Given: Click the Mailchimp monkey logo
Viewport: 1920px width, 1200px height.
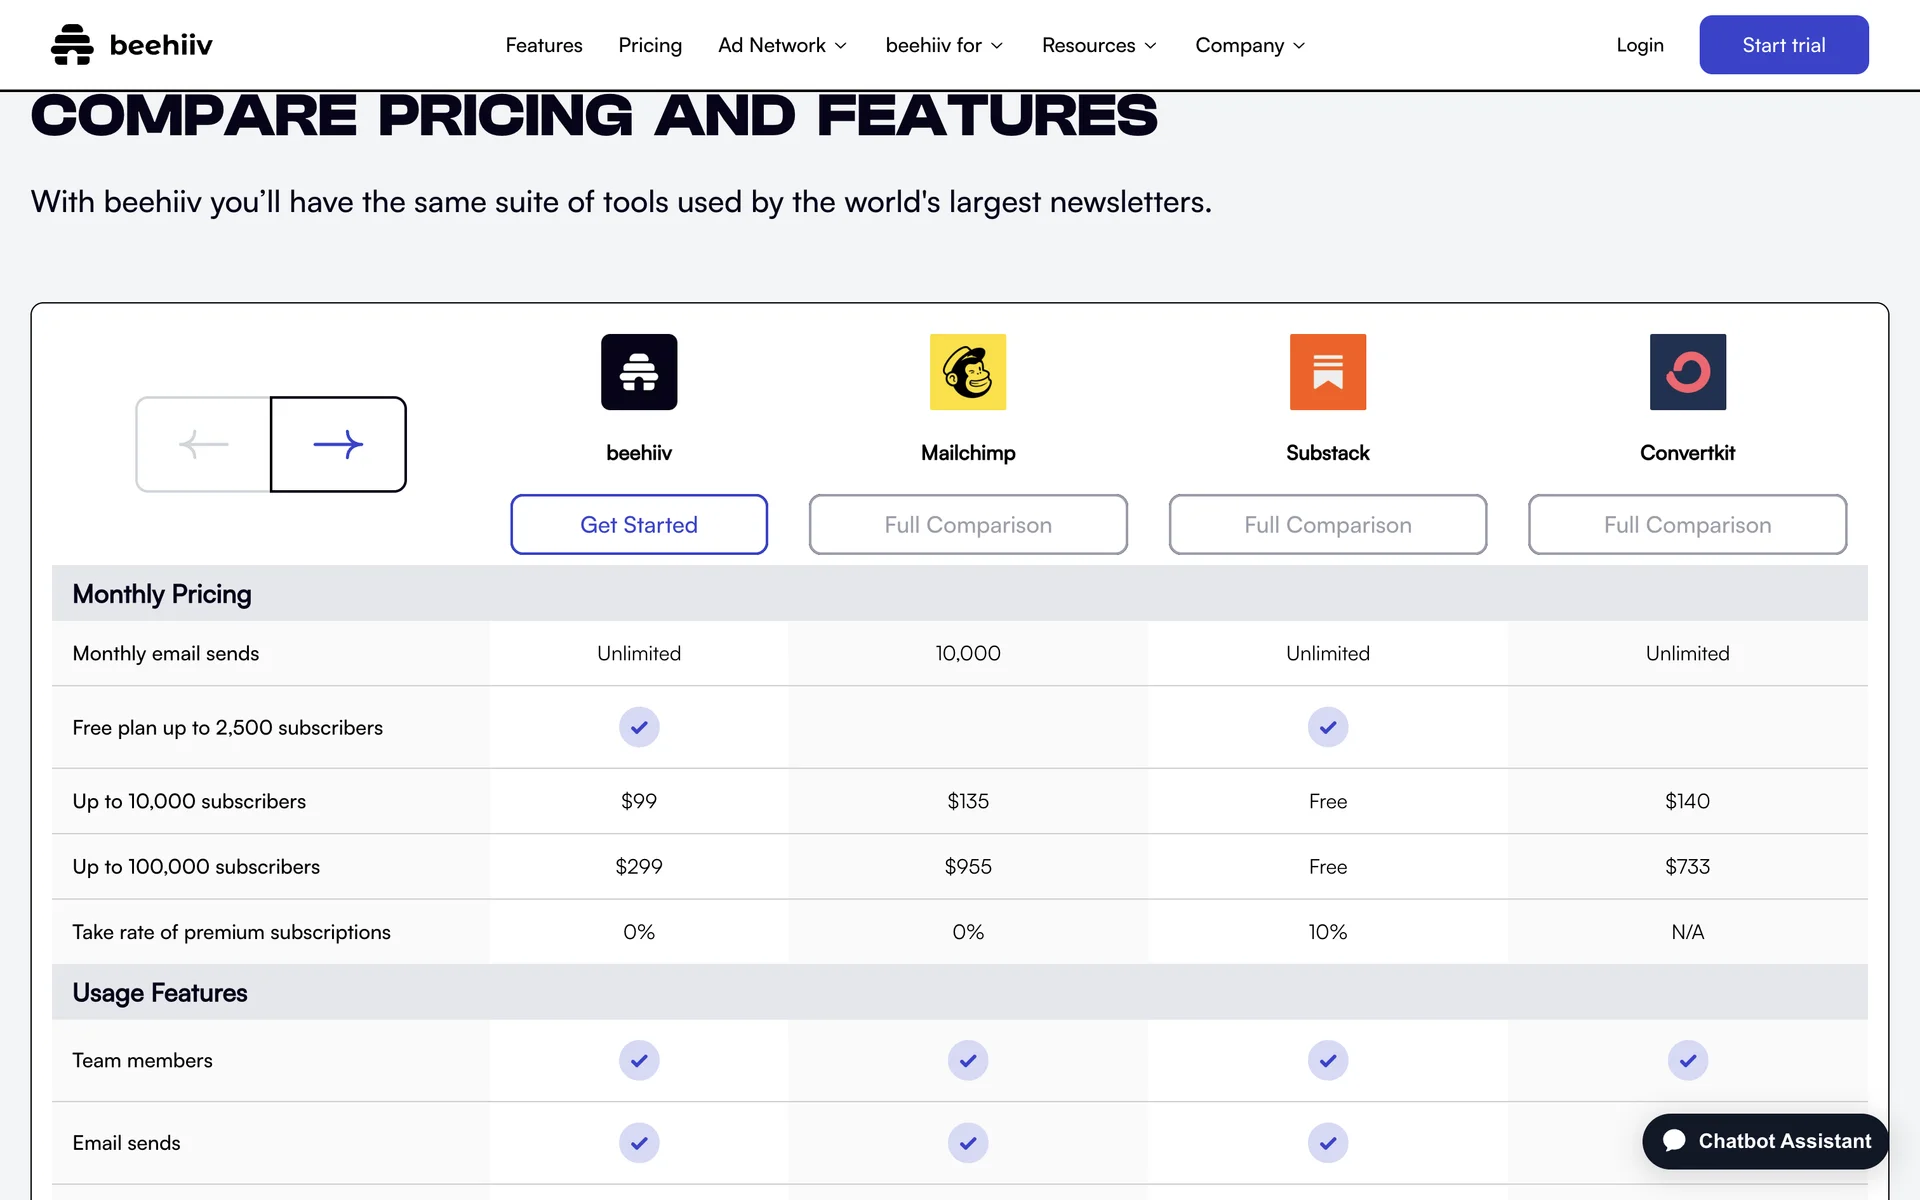Looking at the screenshot, I should pyautogui.click(x=968, y=372).
